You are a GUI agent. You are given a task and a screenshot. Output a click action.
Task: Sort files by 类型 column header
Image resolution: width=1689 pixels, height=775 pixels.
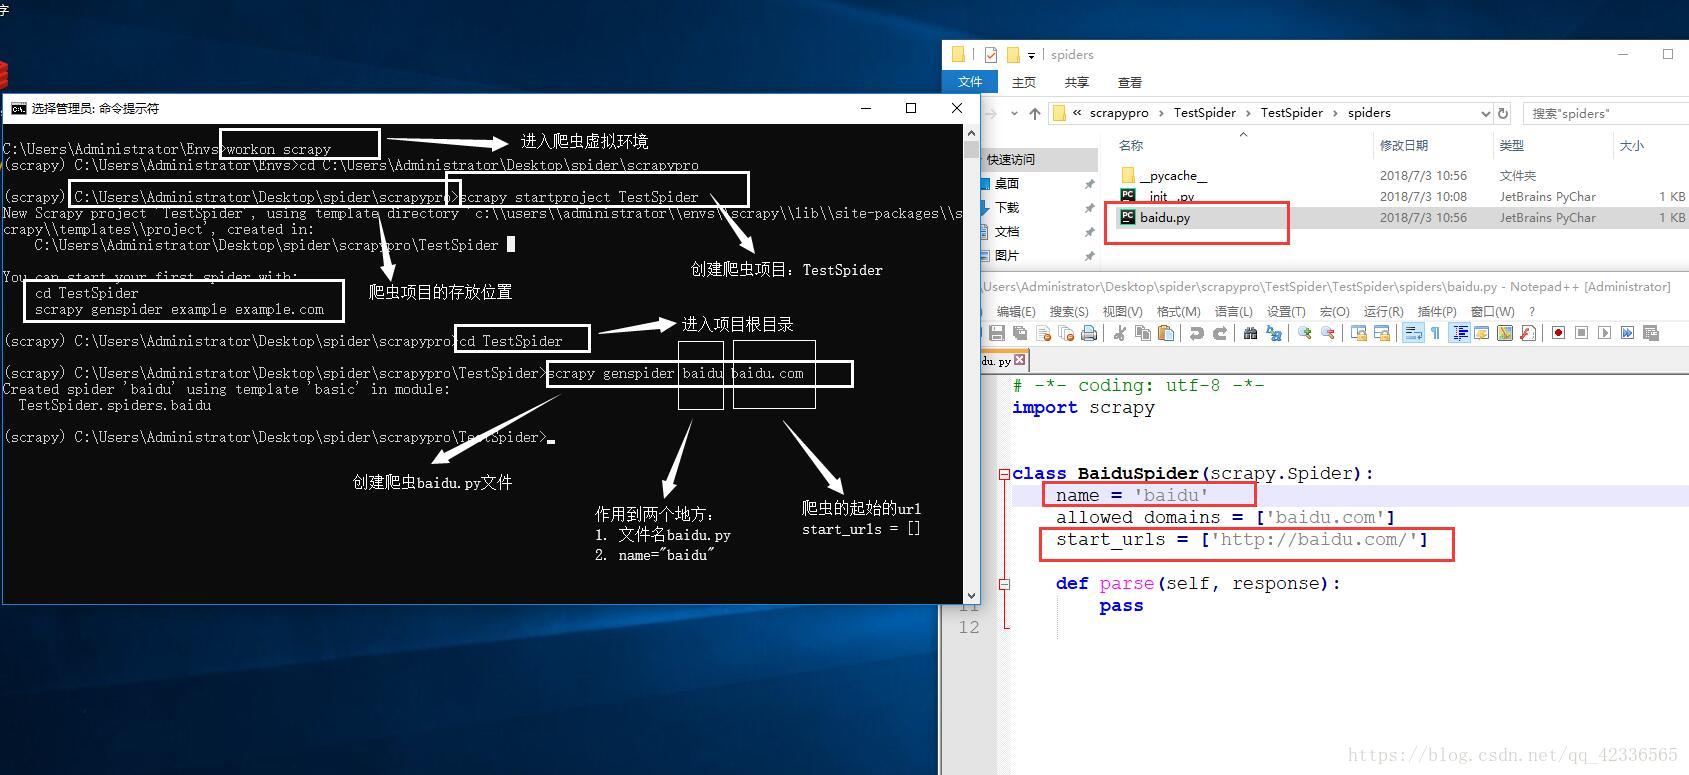click(1511, 146)
